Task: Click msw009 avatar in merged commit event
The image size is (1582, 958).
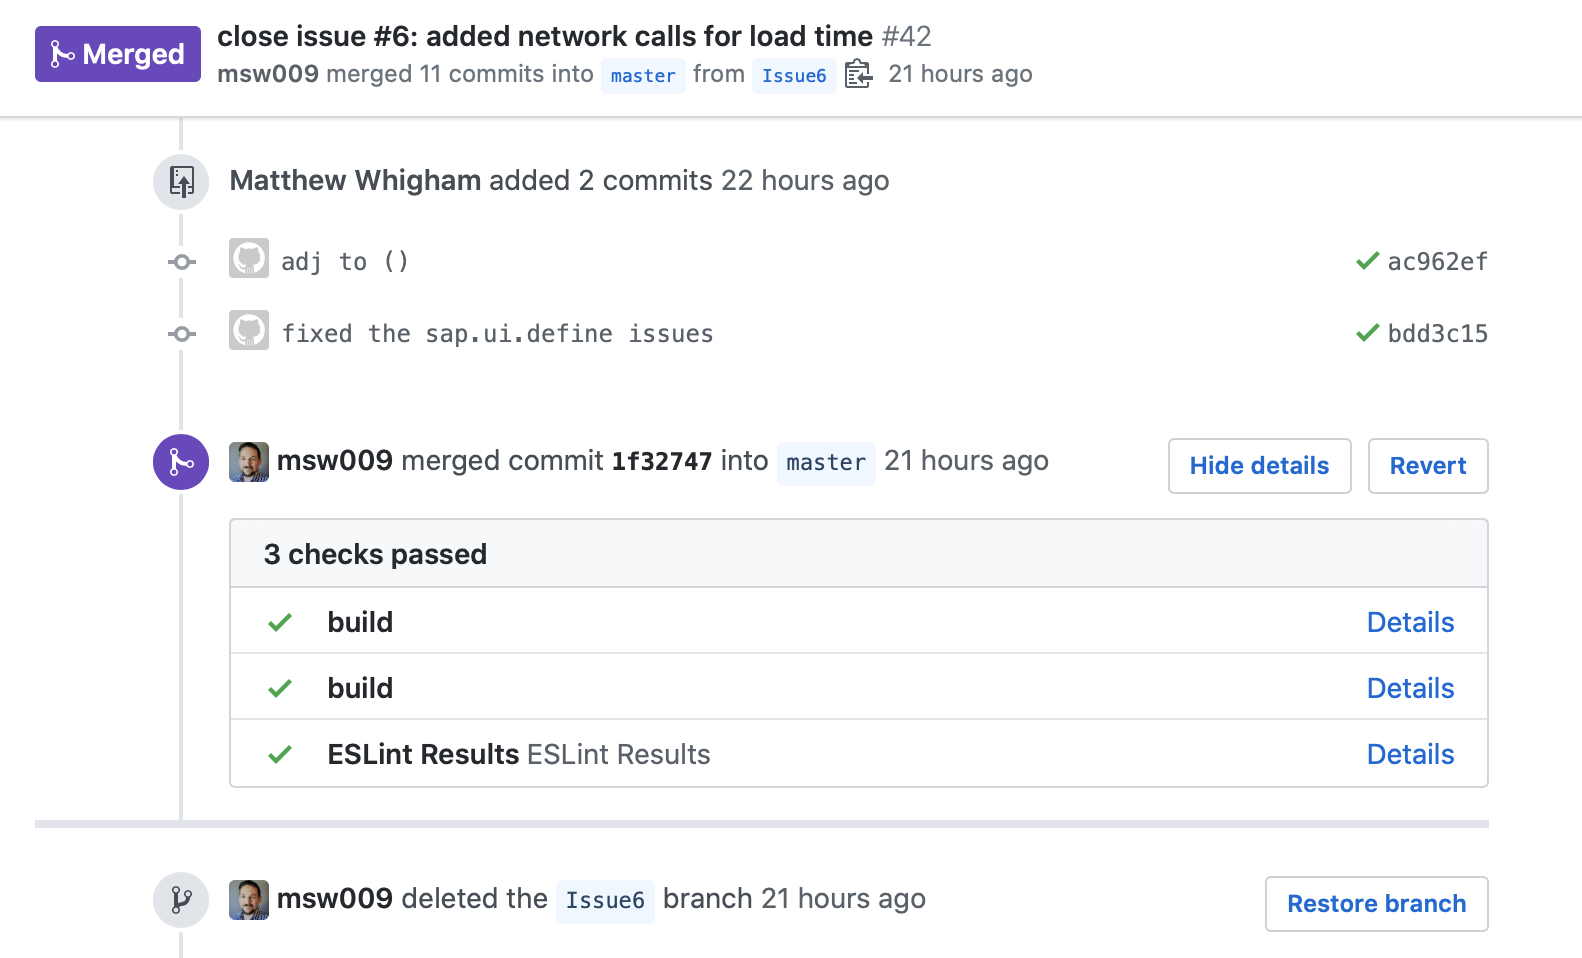Action: tap(249, 462)
